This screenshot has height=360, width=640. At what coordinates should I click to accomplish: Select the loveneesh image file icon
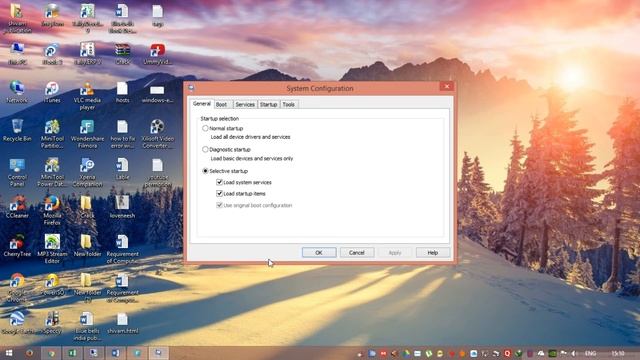(122, 207)
